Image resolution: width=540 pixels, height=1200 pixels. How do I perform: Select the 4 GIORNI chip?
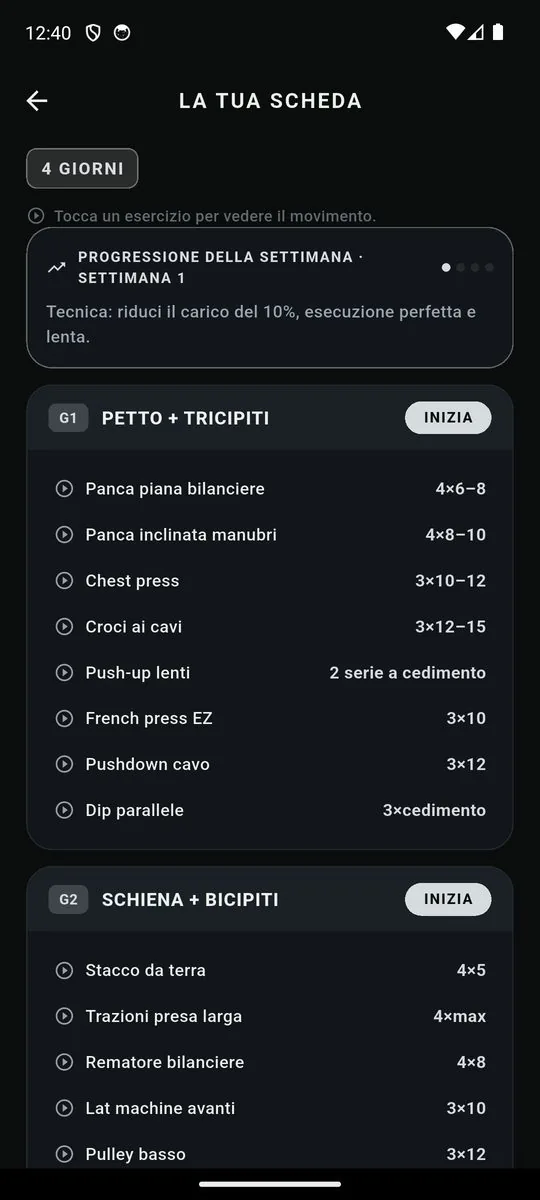tap(82, 168)
